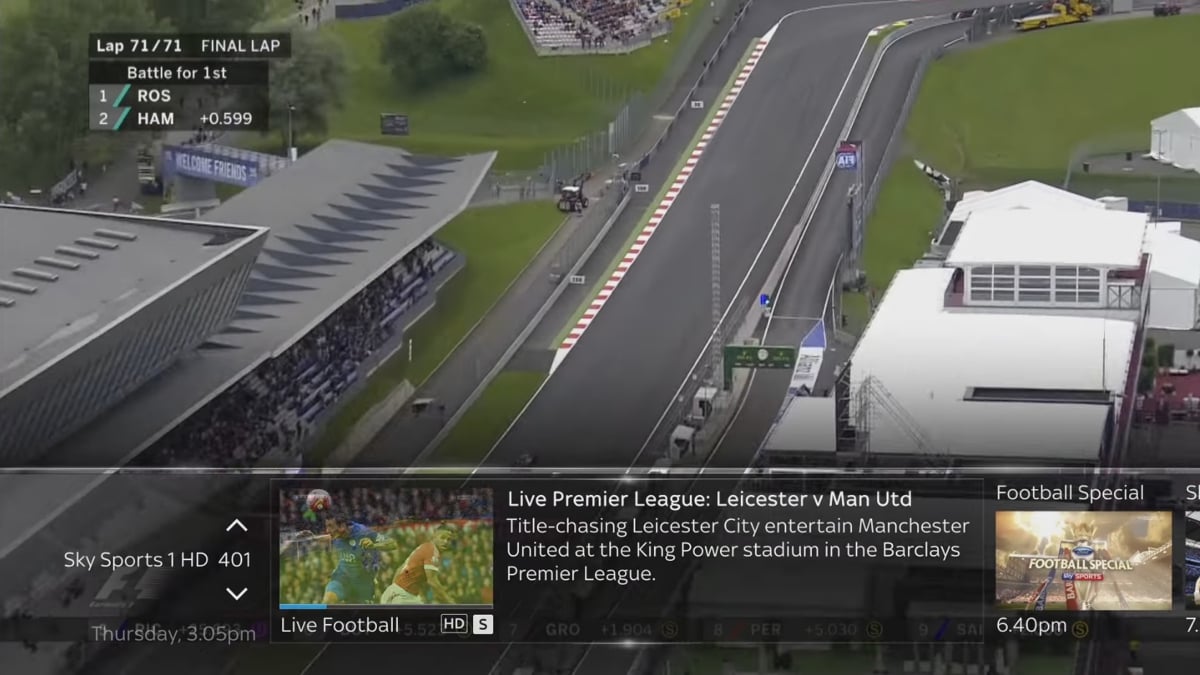The image size is (1200, 675).
Task: Open the Live Football programme thumbnail
Action: click(386, 546)
